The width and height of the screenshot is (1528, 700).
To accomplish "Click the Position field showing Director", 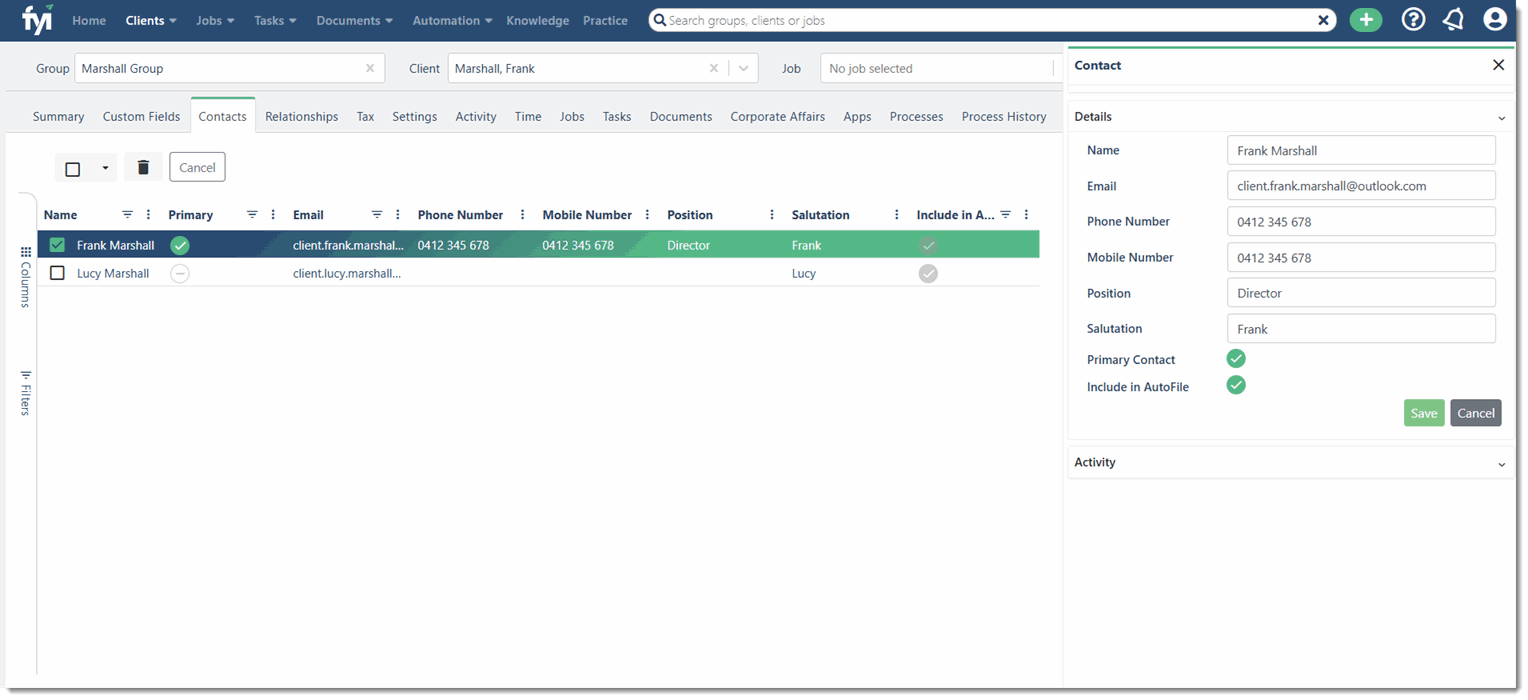I will [1361, 293].
